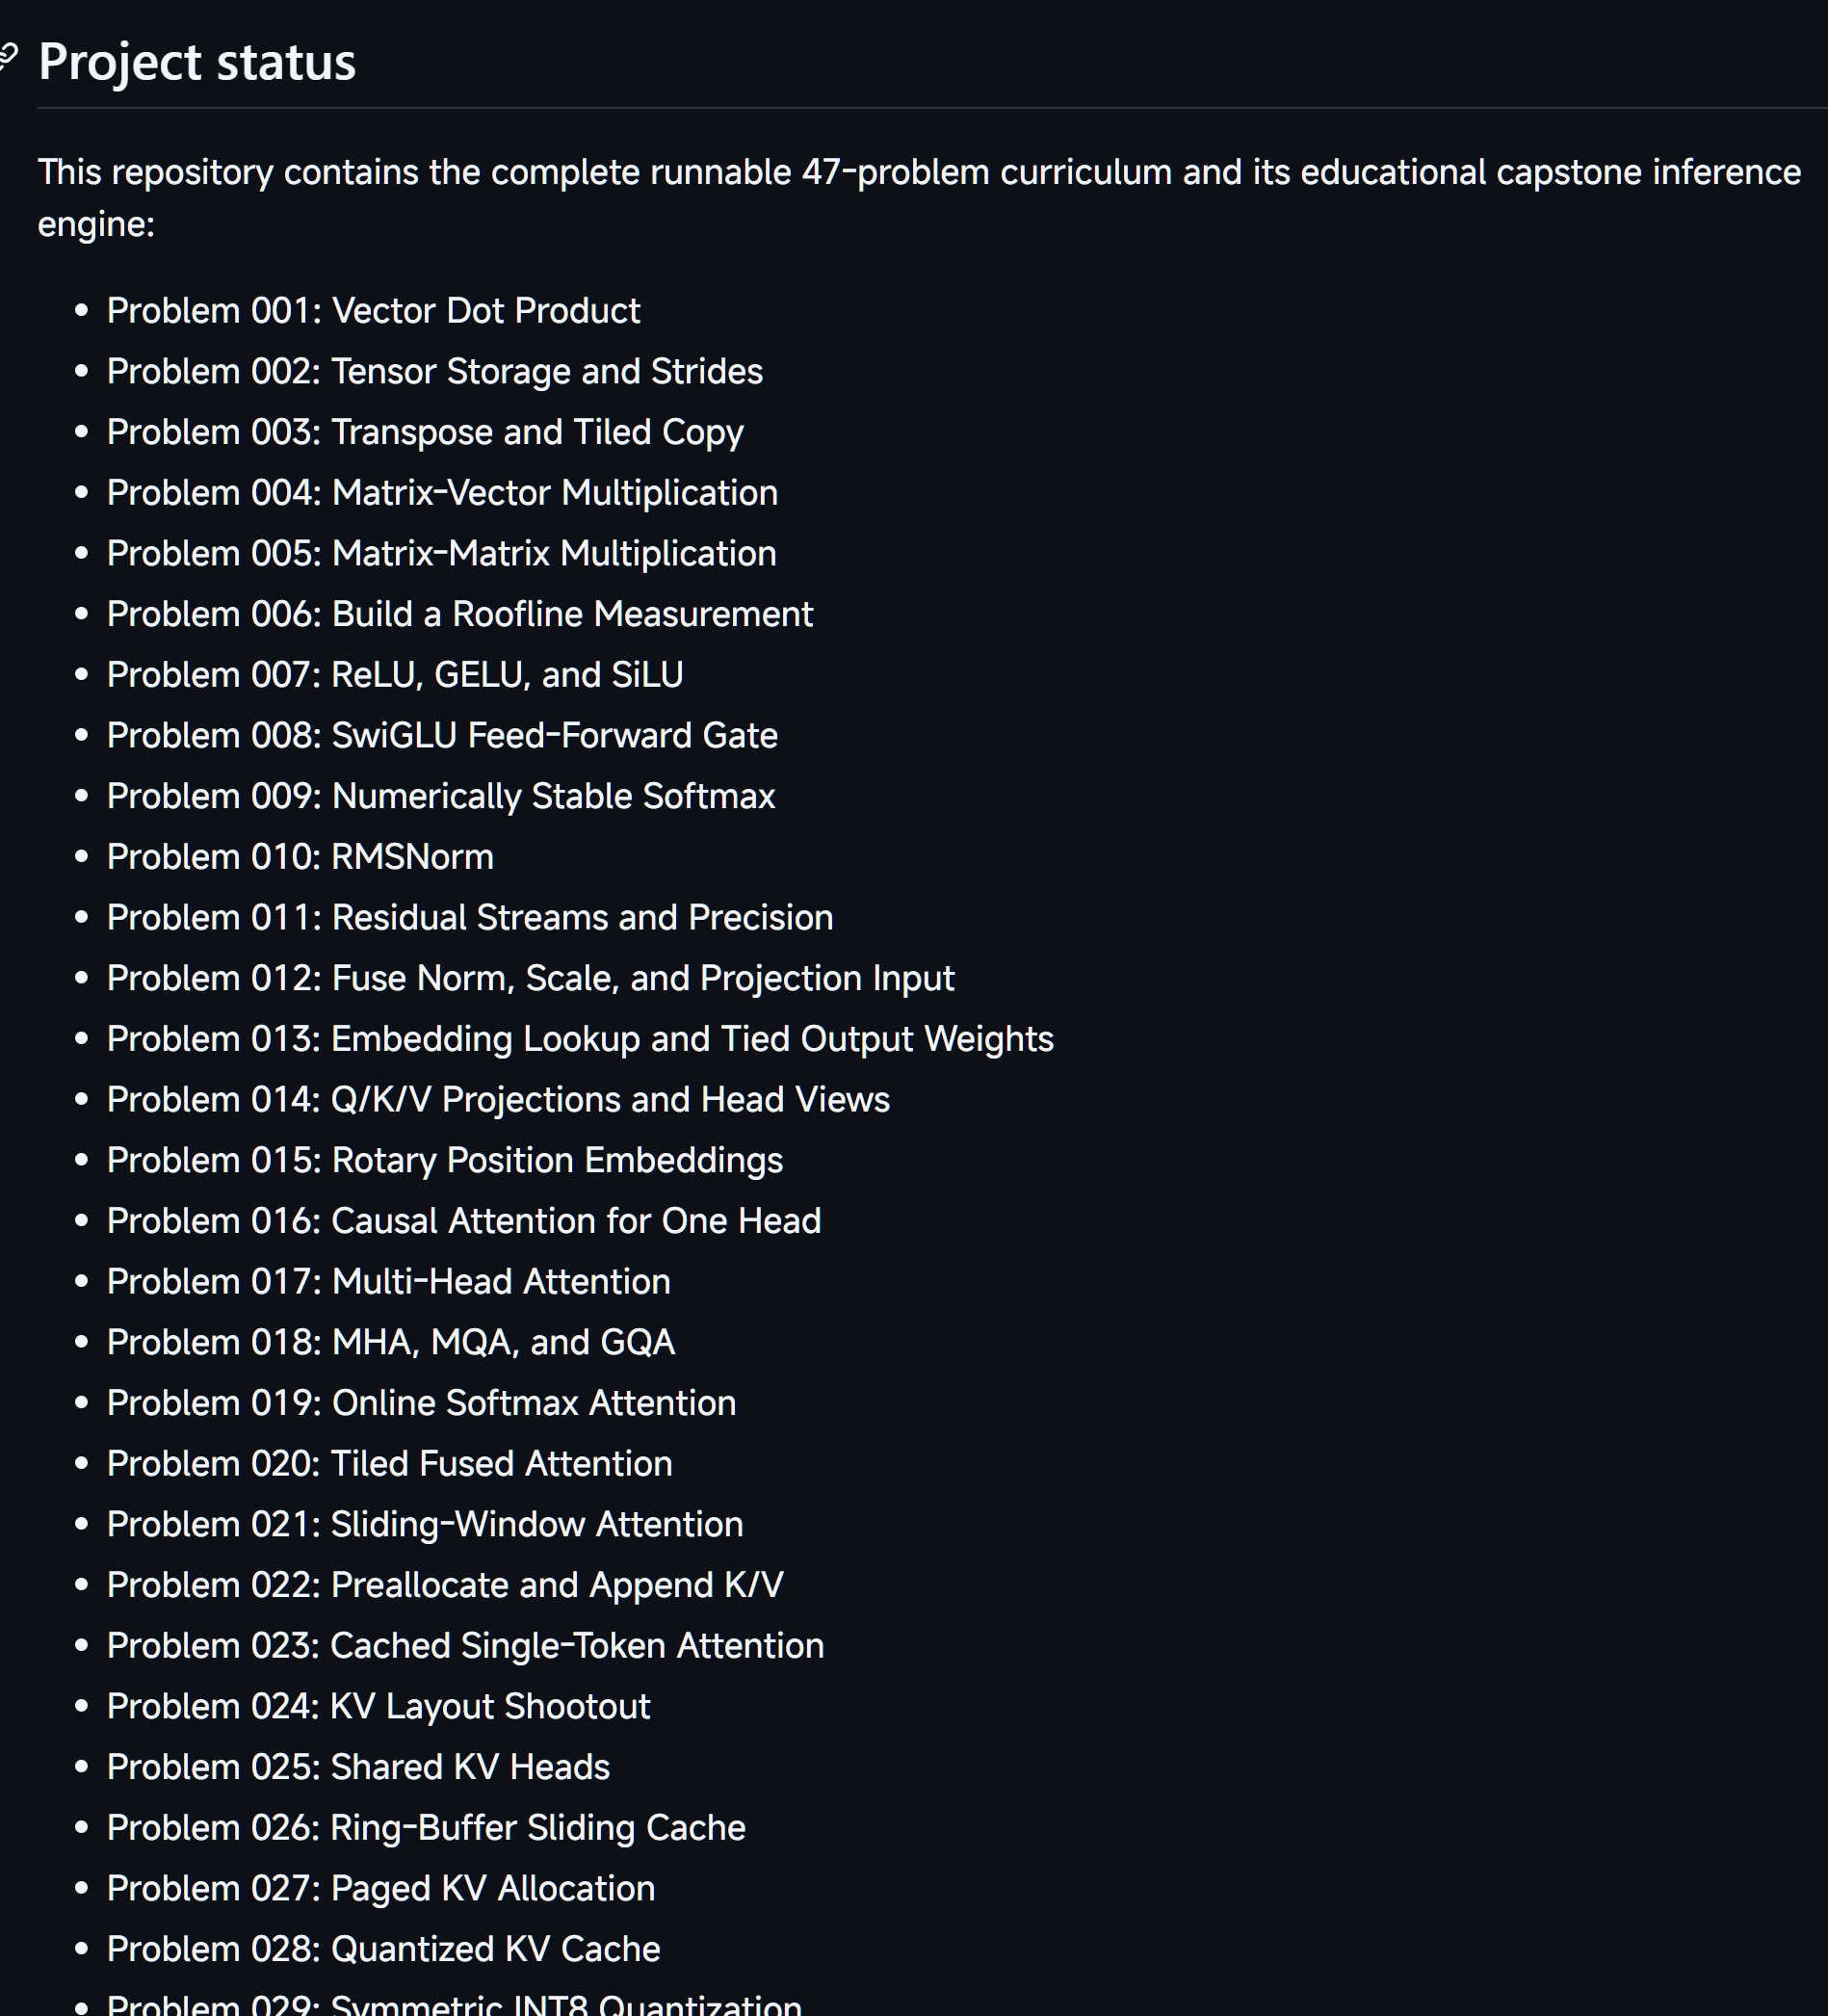
Task: Click Problem 024: KV Layout Shootout
Action: tap(378, 1706)
